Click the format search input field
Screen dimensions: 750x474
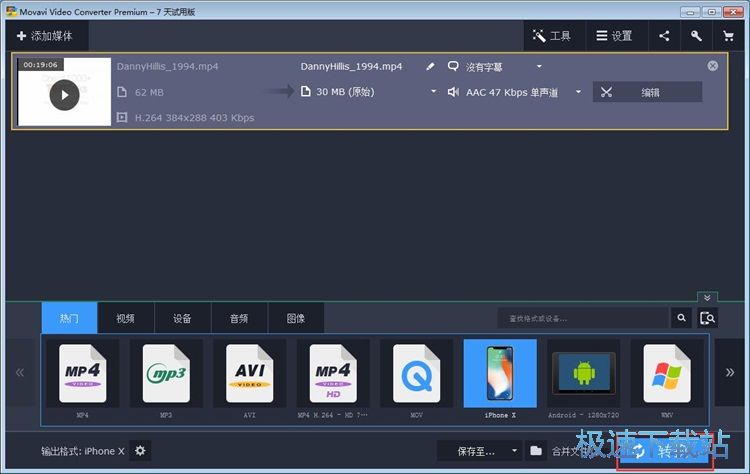pos(583,318)
